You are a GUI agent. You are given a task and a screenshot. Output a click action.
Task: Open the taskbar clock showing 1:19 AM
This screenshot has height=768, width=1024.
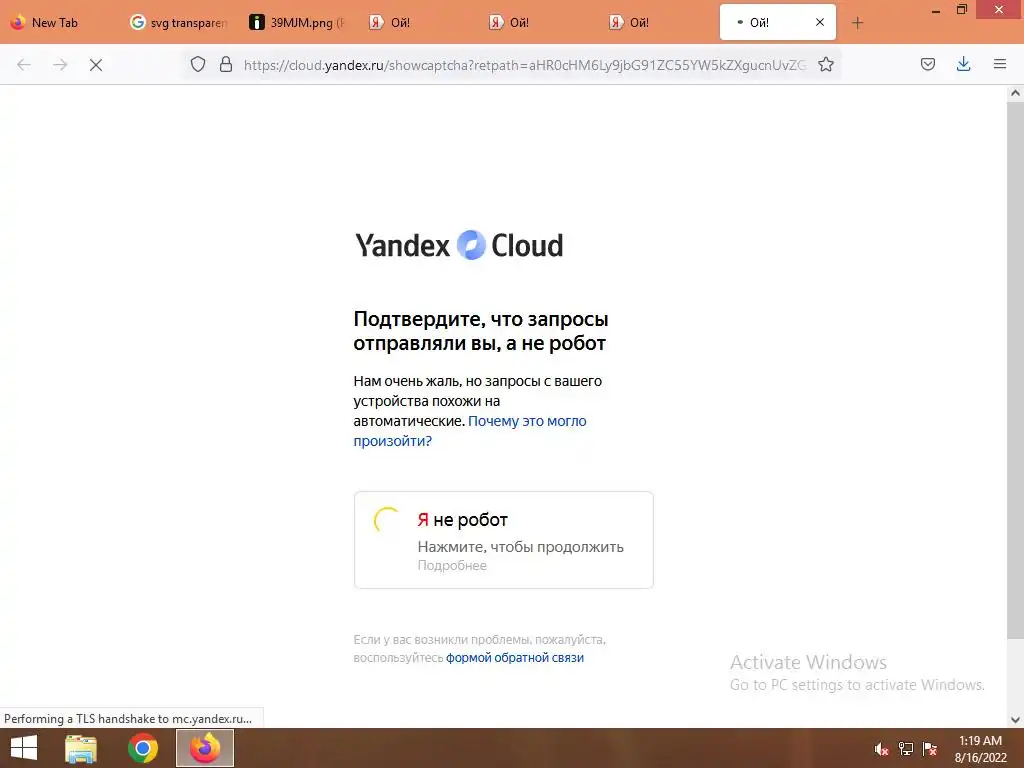[x=980, y=749]
